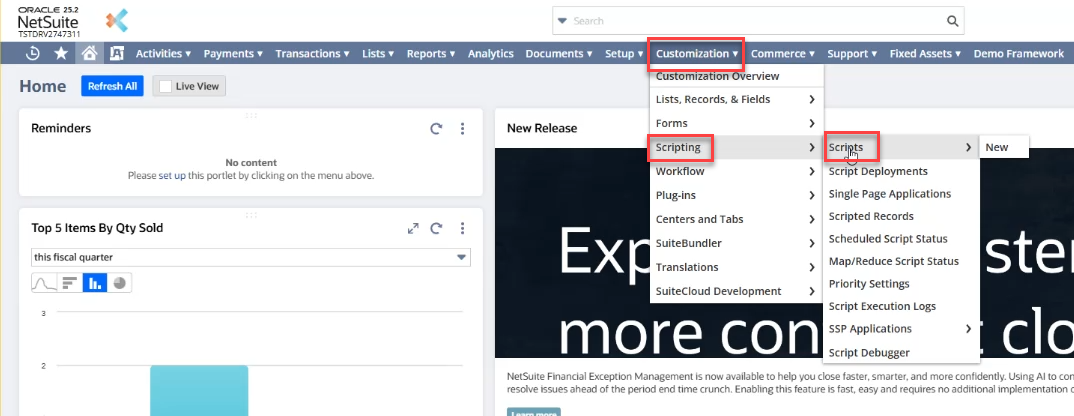Select Script Deployments from submenu
This screenshot has height=416, width=1074.
pos(878,171)
